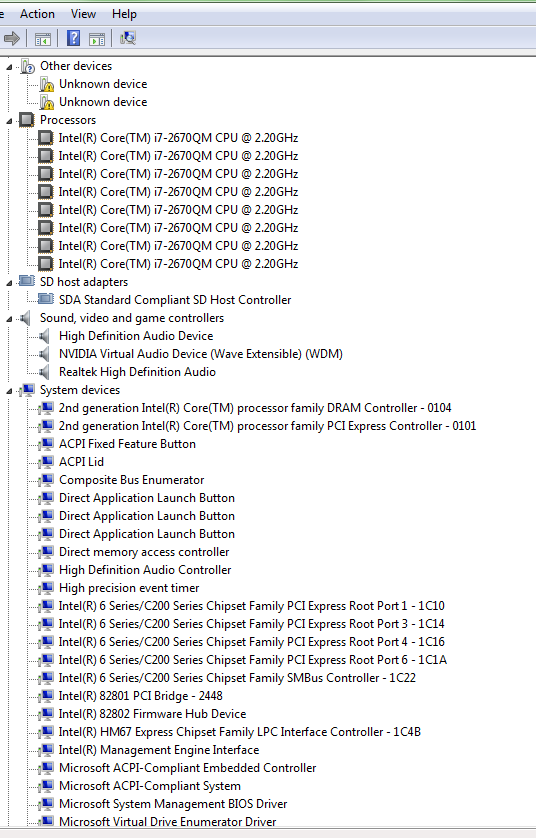Open the View menu
536x838 pixels.
tap(83, 14)
